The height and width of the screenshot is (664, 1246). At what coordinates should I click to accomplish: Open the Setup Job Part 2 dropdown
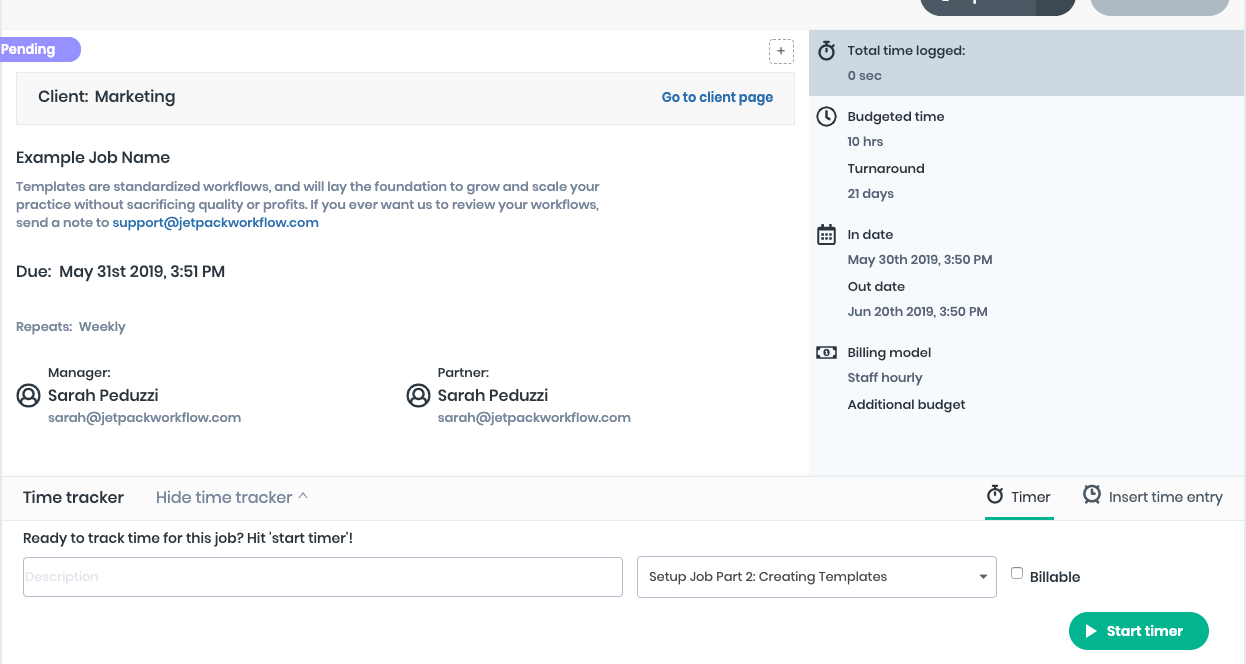click(x=816, y=577)
